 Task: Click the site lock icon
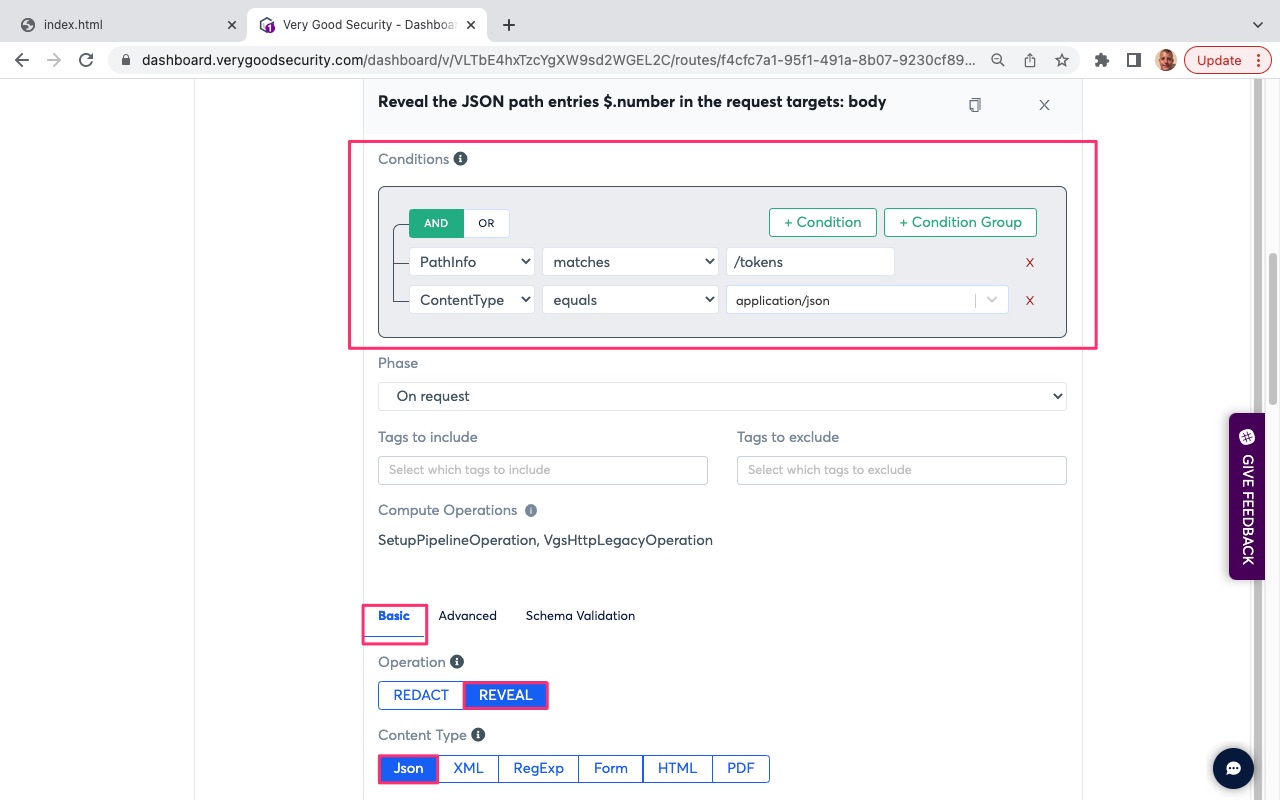tap(125, 60)
